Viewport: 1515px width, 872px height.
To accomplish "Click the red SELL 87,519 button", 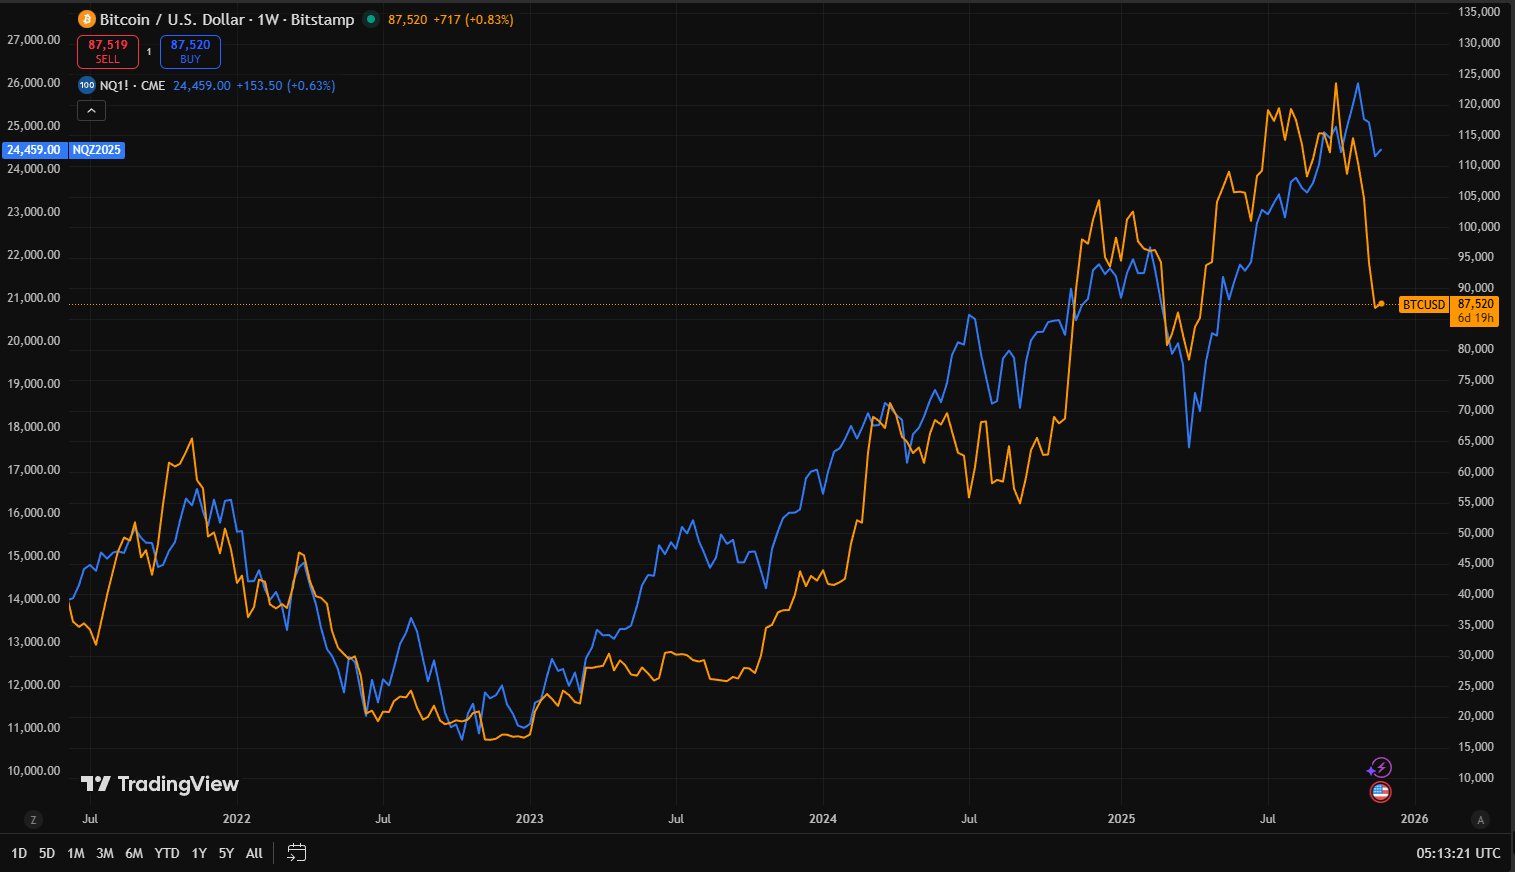I will (x=108, y=52).
